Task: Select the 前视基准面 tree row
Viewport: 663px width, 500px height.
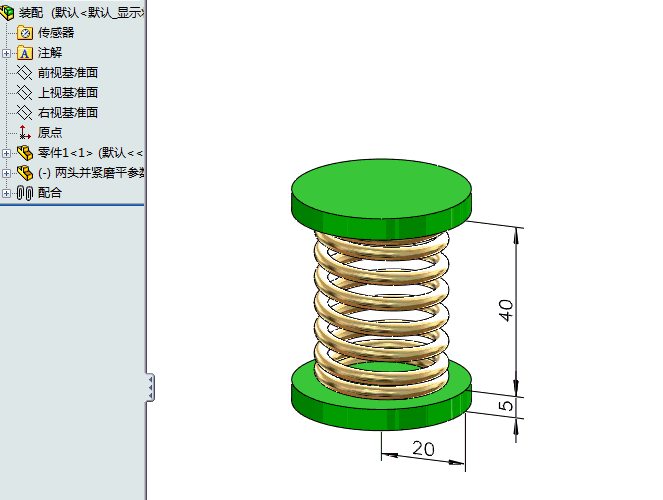Action: (x=68, y=73)
